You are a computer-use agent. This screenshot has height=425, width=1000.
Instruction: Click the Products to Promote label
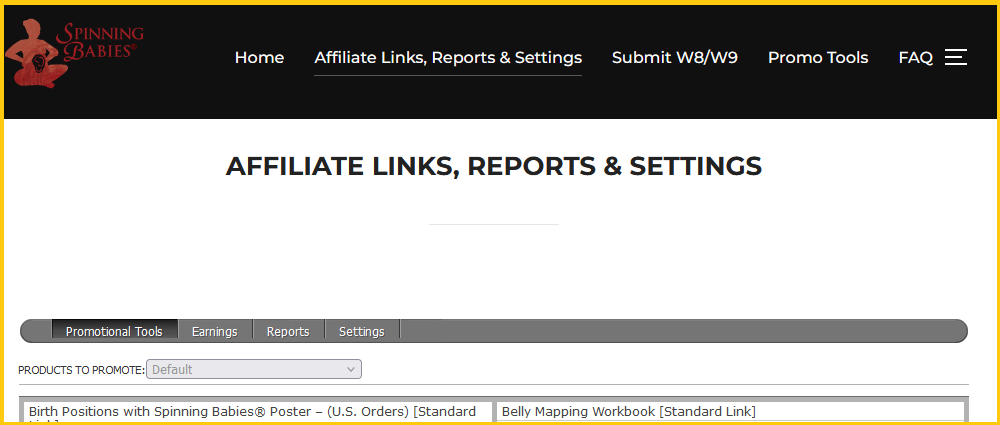(82, 370)
